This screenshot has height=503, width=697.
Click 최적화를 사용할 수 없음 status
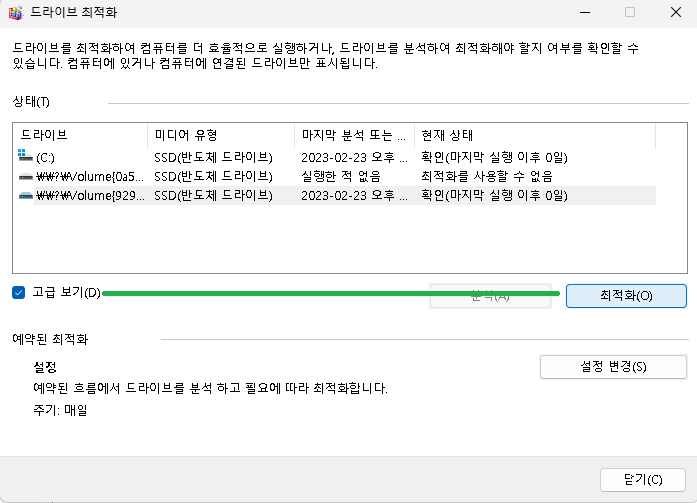487,176
